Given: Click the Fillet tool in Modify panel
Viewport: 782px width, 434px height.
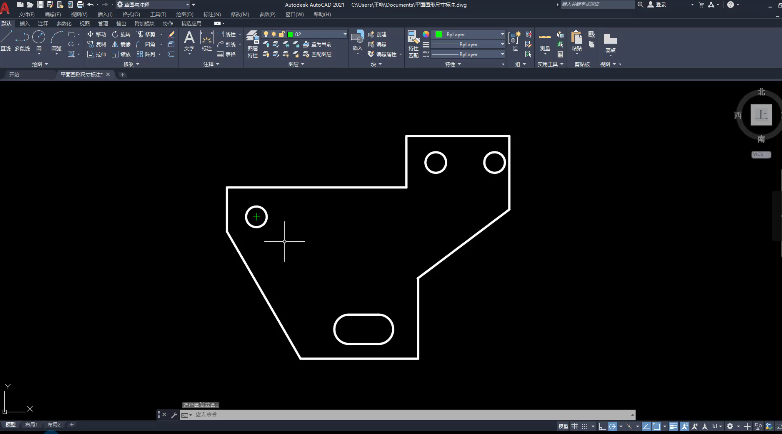Looking at the screenshot, I should [x=146, y=44].
